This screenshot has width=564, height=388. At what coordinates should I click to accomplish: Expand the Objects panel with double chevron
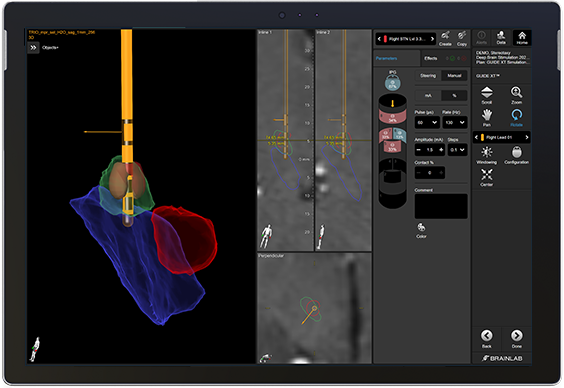pyautogui.click(x=33, y=47)
